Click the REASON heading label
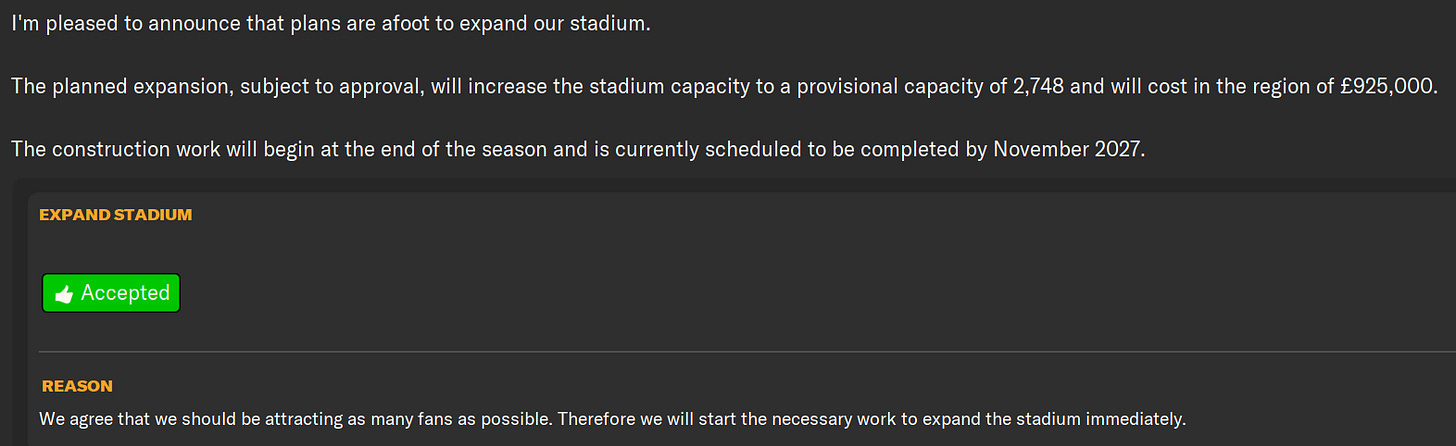This screenshot has width=1456, height=446. click(x=77, y=386)
